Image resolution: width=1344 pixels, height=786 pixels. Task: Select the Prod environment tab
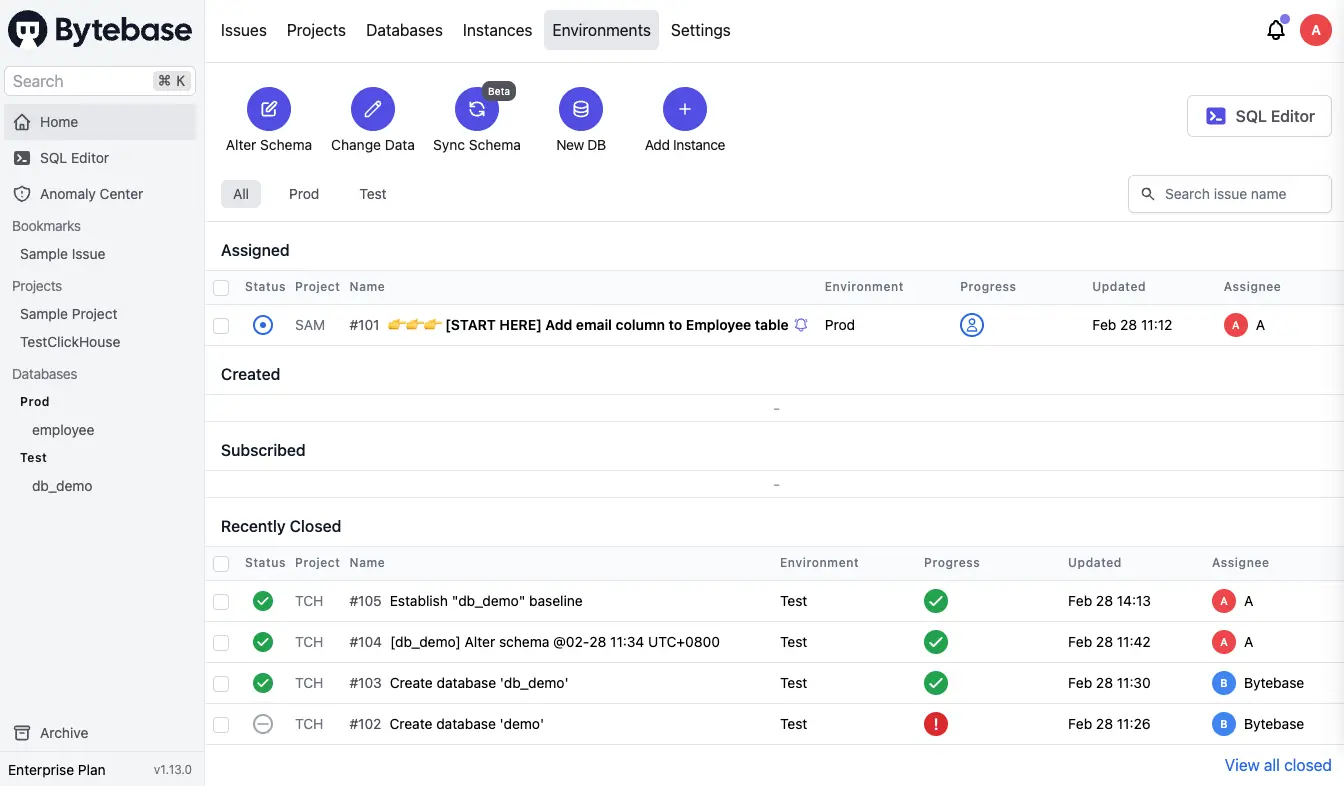304,194
